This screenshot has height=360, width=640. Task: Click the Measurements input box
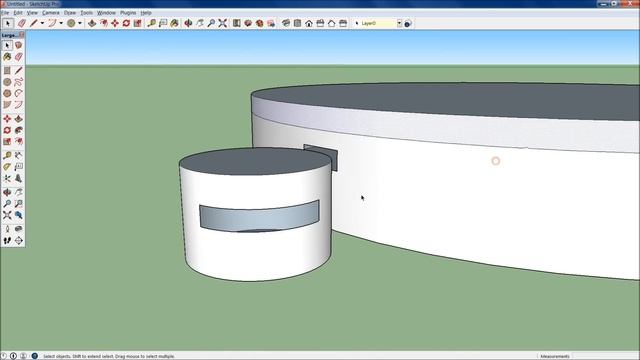pos(605,356)
